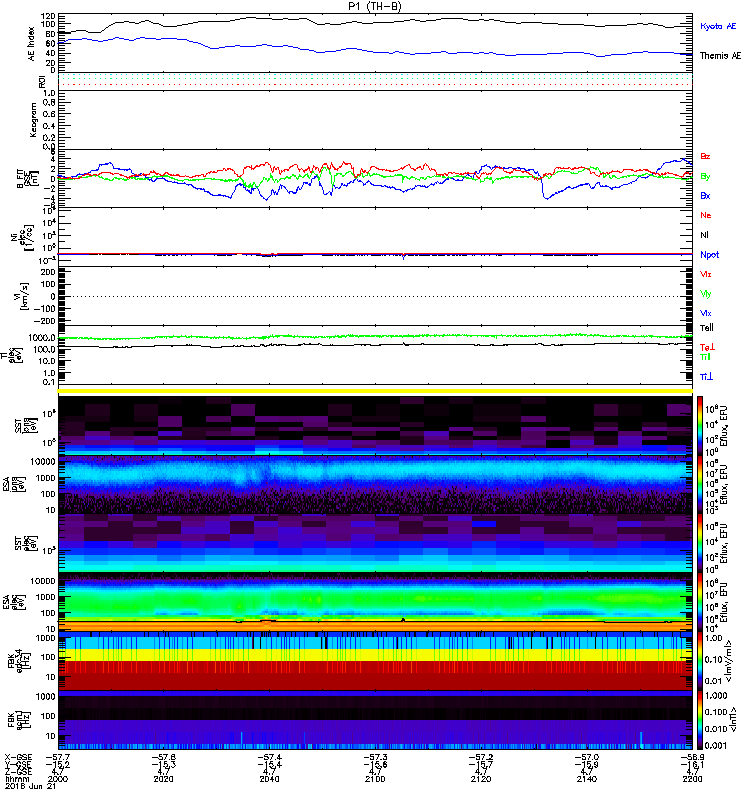
Task: Select the Kyoto AE legend label
Action: pos(718,26)
